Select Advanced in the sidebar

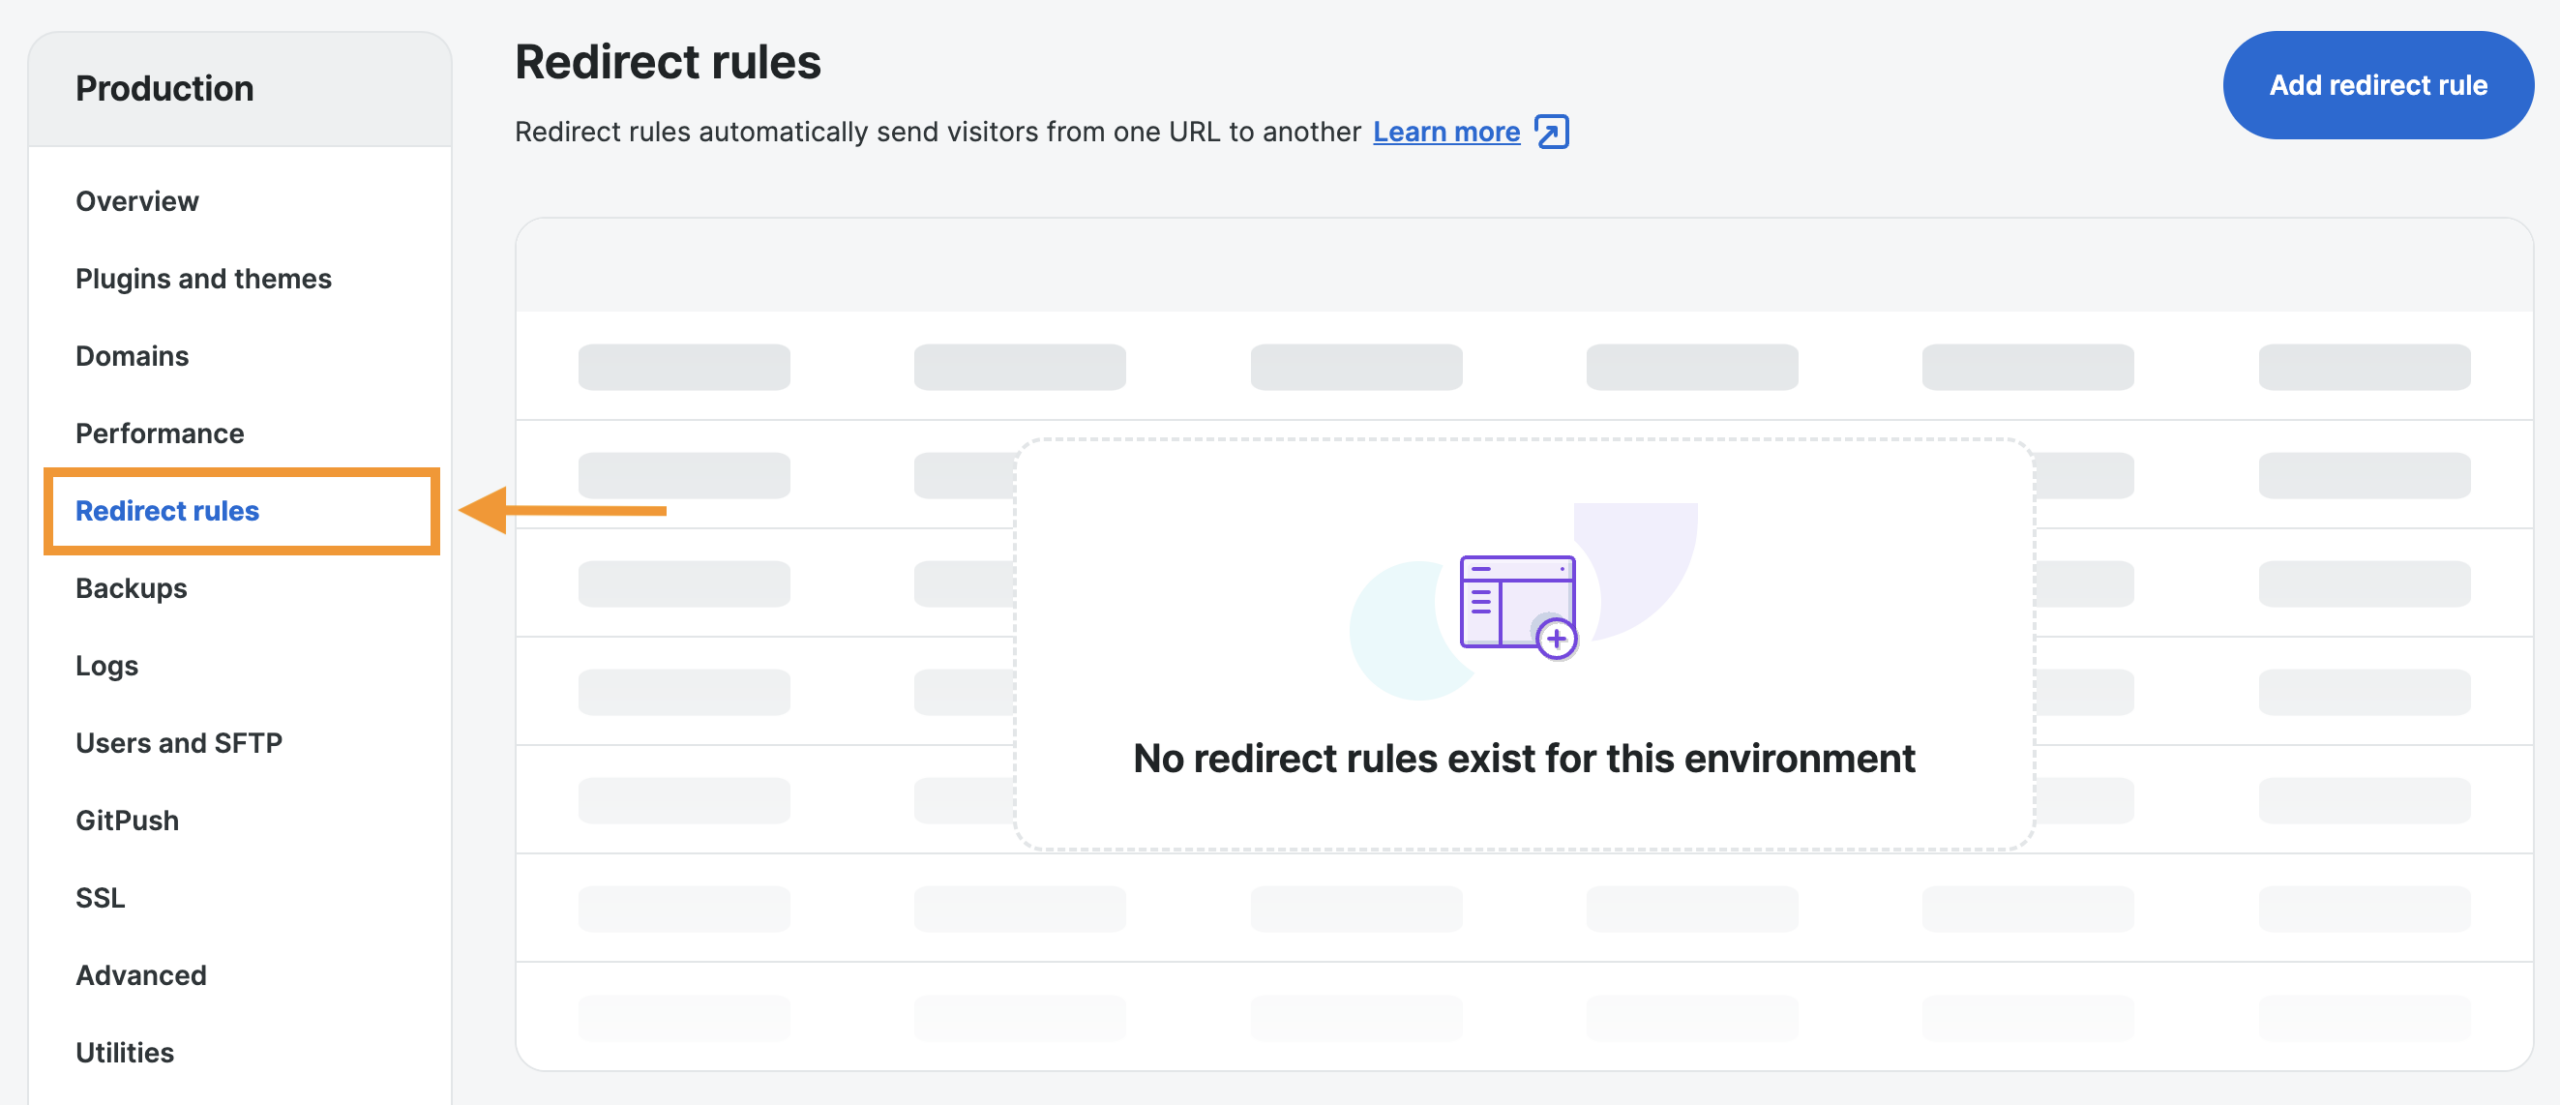click(141, 975)
